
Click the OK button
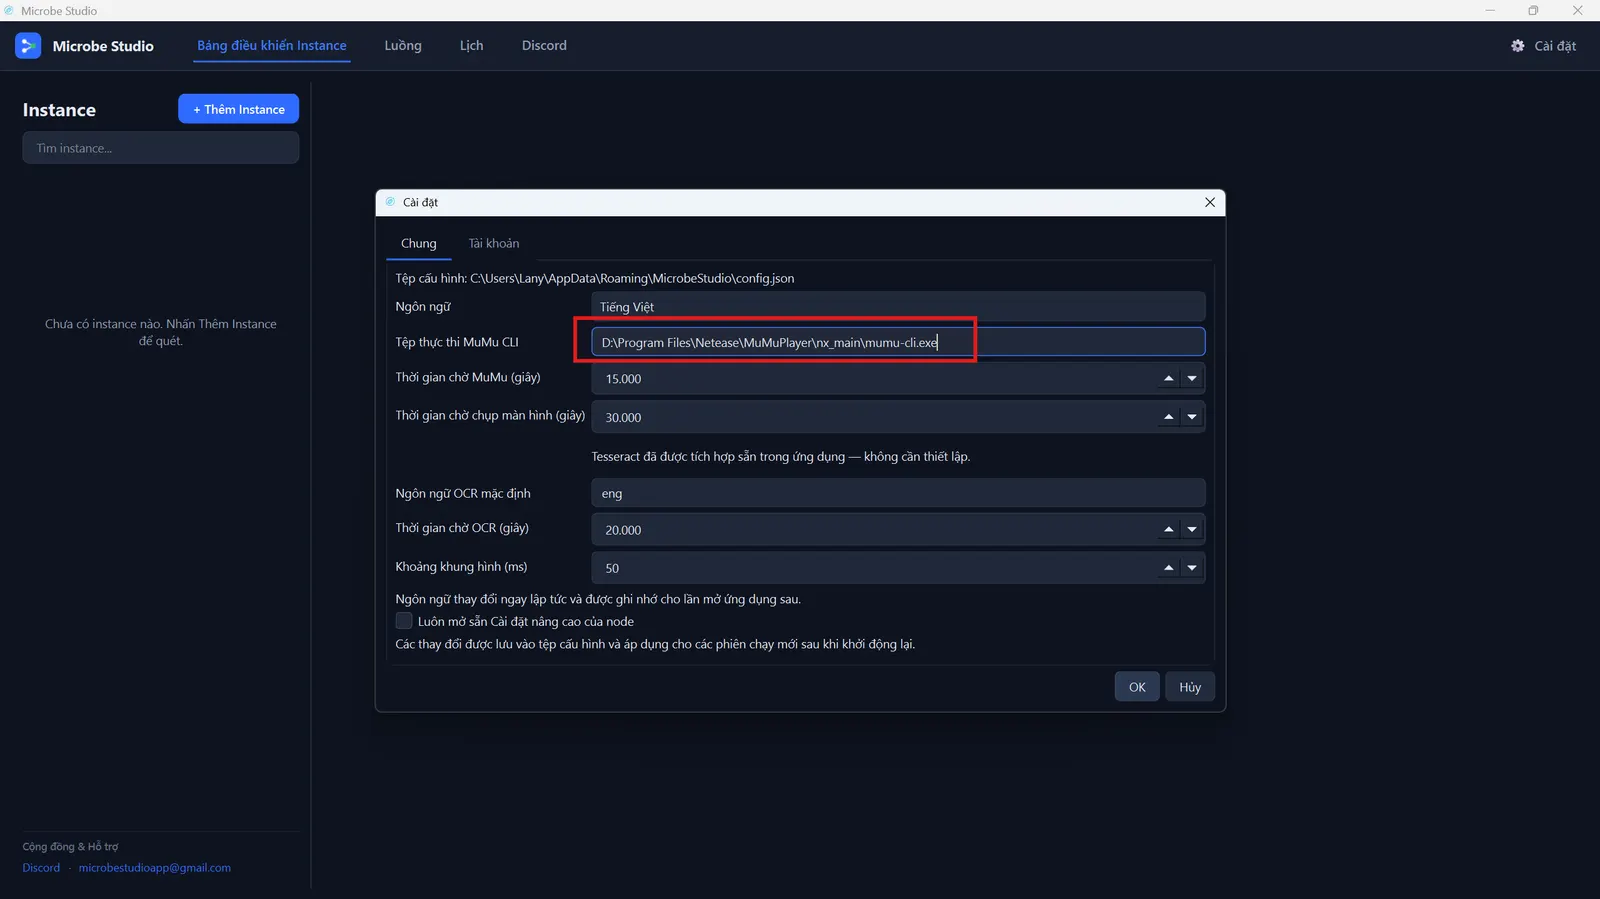pyautogui.click(x=1137, y=687)
